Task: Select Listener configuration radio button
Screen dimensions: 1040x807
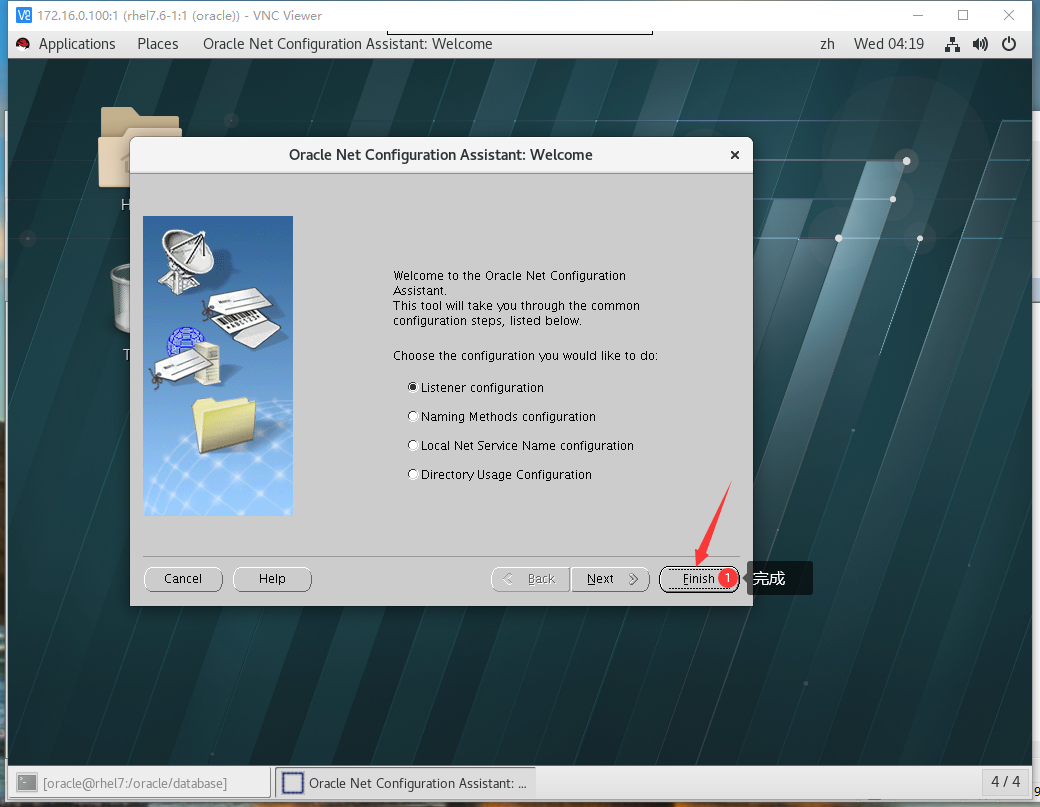Action: (x=476, y=387)
